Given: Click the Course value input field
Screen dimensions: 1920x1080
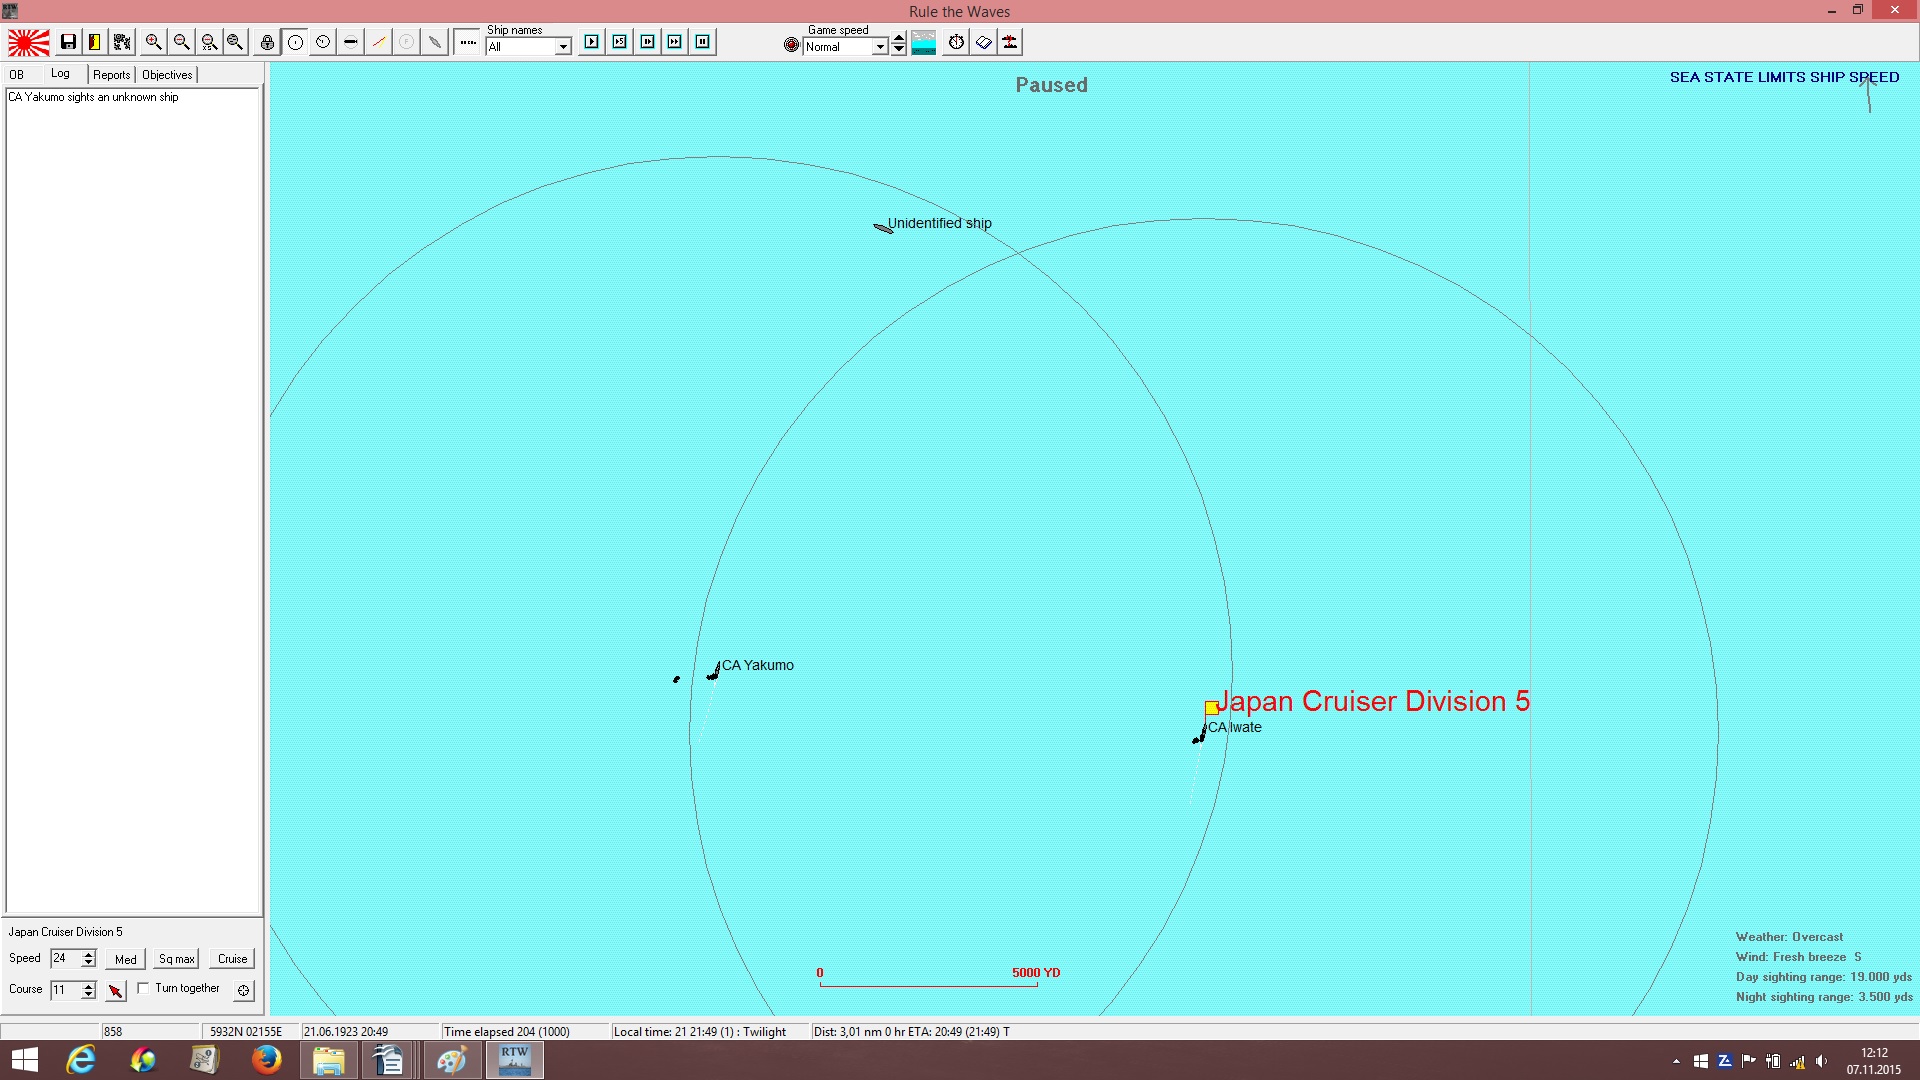Looking at the screenshot, I should coord(66,990).
